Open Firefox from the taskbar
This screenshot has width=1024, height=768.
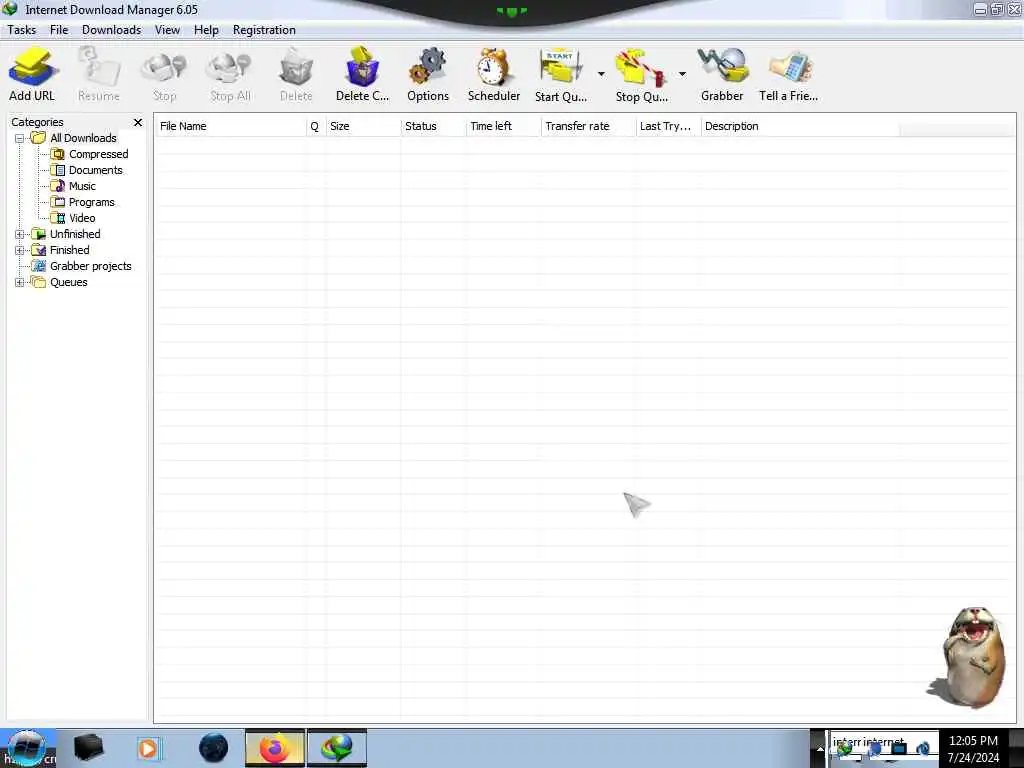(x=275, y=748)
